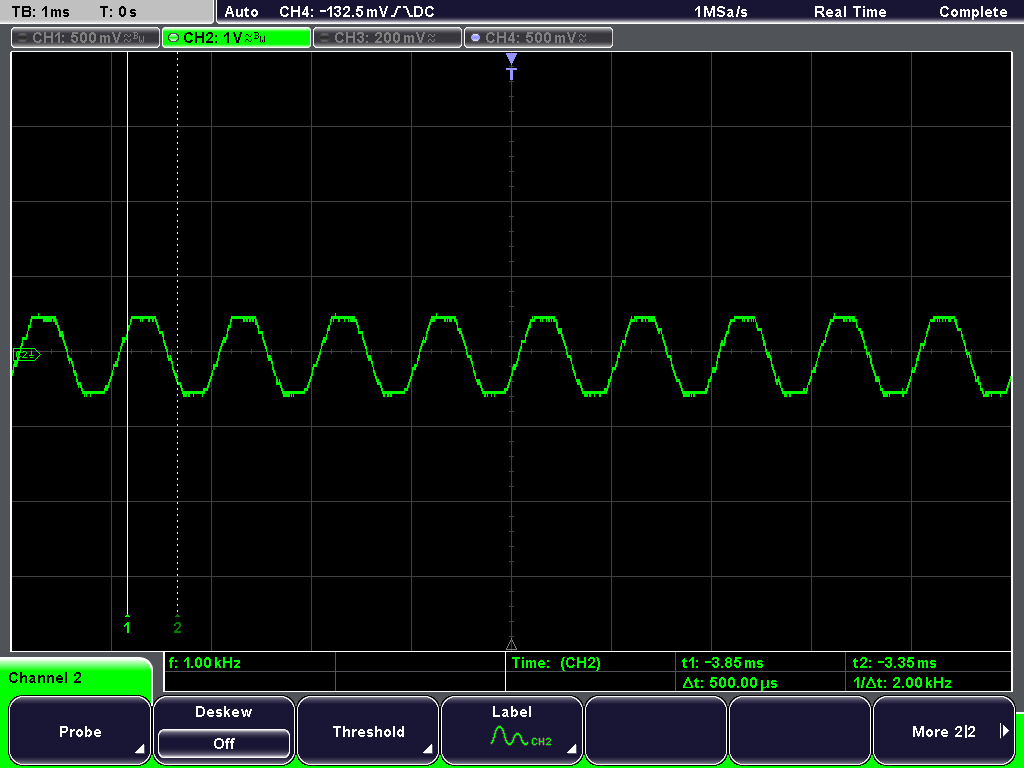Click the f: 1.00 kHz frequency measurement
1024x768 pixels.
coord(204,662)
